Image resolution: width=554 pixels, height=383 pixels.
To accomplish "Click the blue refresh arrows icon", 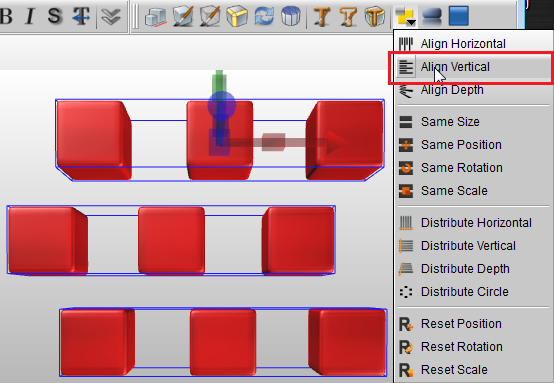I will (264, 16).
